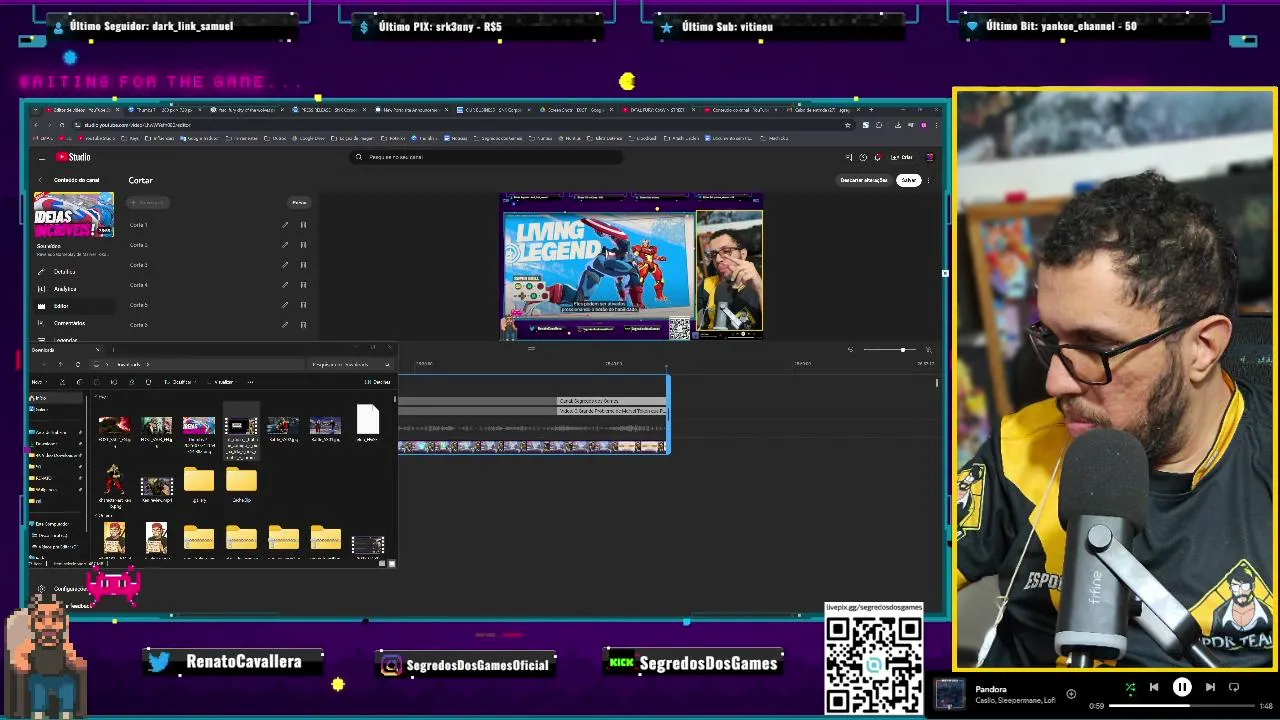This screenshot has width=1280, height=720.
Task: Click the video thumbnail strip in timeline
Action: click(x=532, y=447)
